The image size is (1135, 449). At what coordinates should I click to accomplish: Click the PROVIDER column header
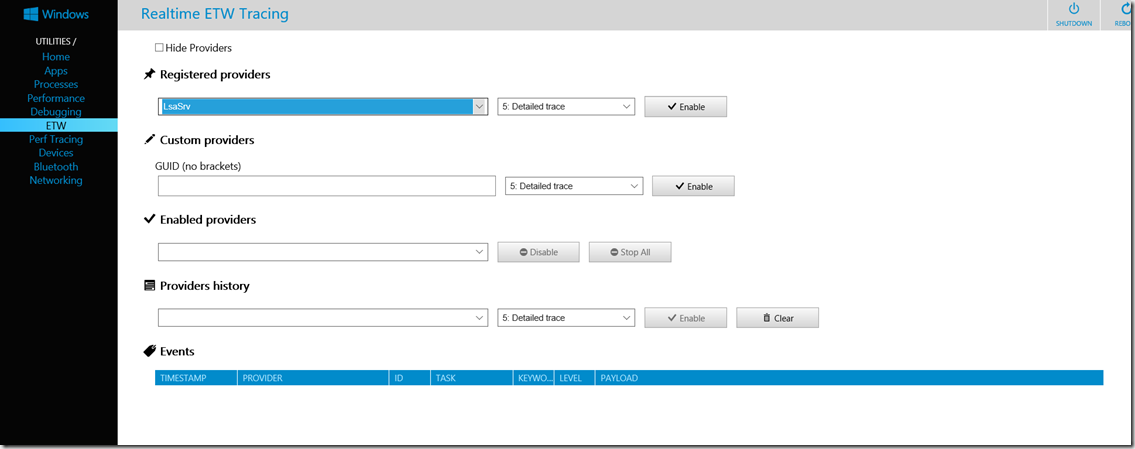pyautogui.click(x=313, y=378)
